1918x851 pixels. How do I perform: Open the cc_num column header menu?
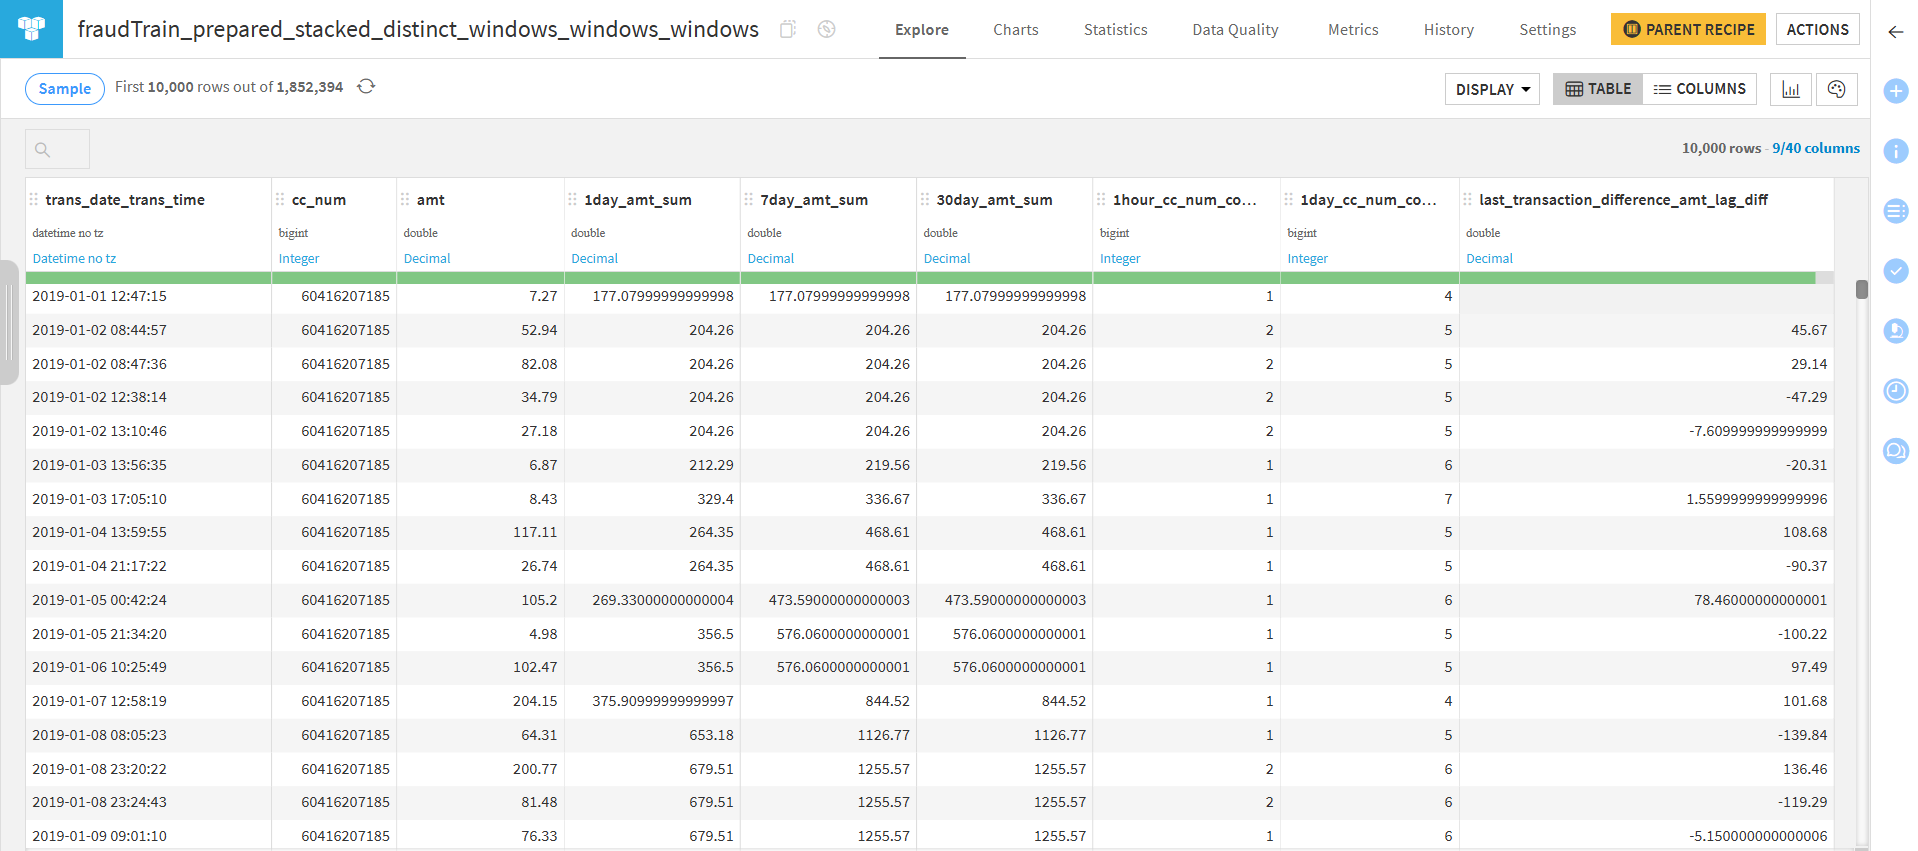pos(319,200)
